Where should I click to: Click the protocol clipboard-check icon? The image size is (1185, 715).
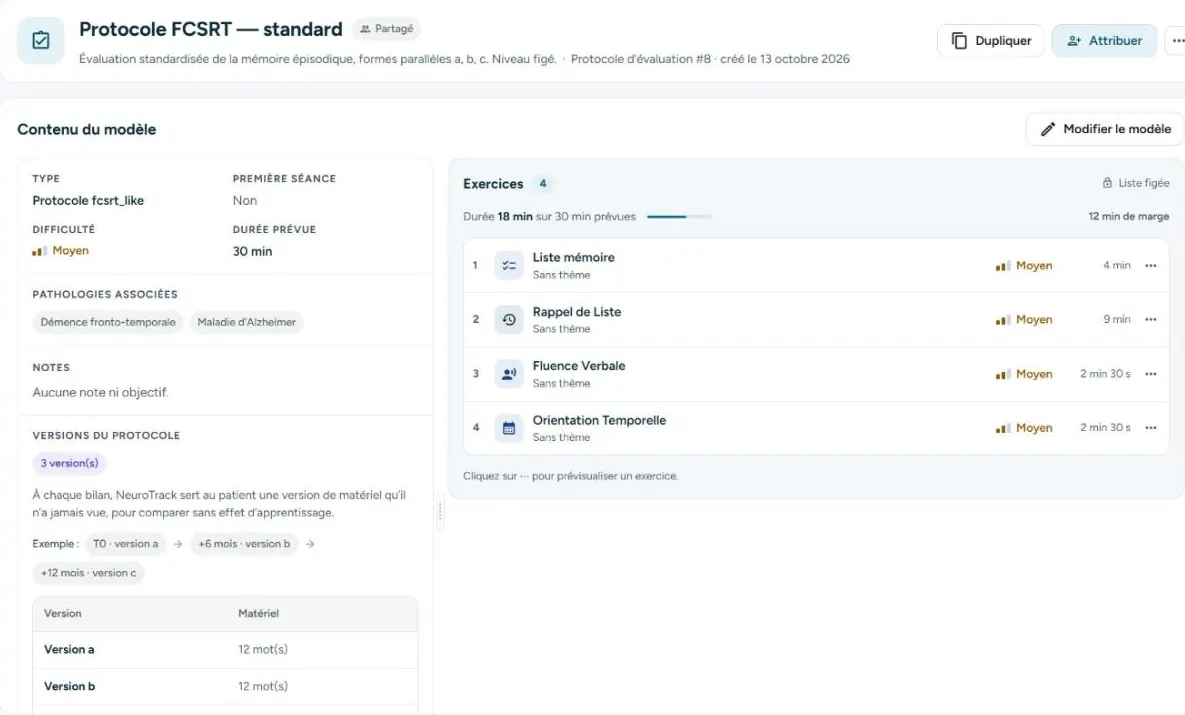click(x=41, y=41)
